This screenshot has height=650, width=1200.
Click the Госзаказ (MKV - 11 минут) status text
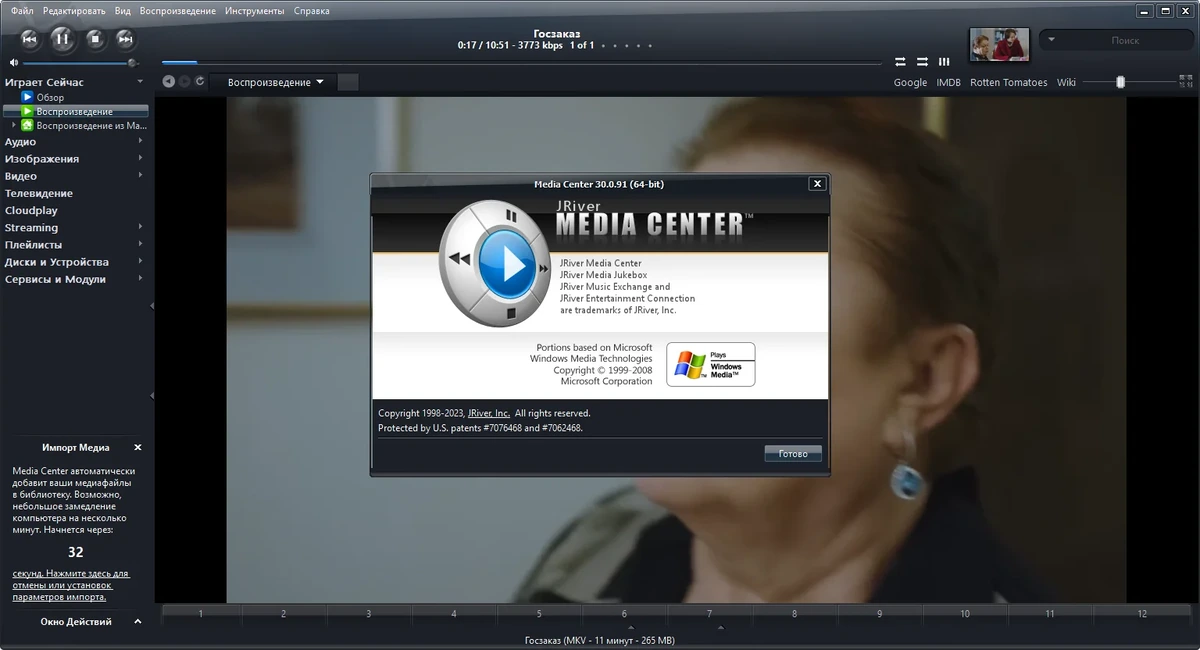[600, 640]
